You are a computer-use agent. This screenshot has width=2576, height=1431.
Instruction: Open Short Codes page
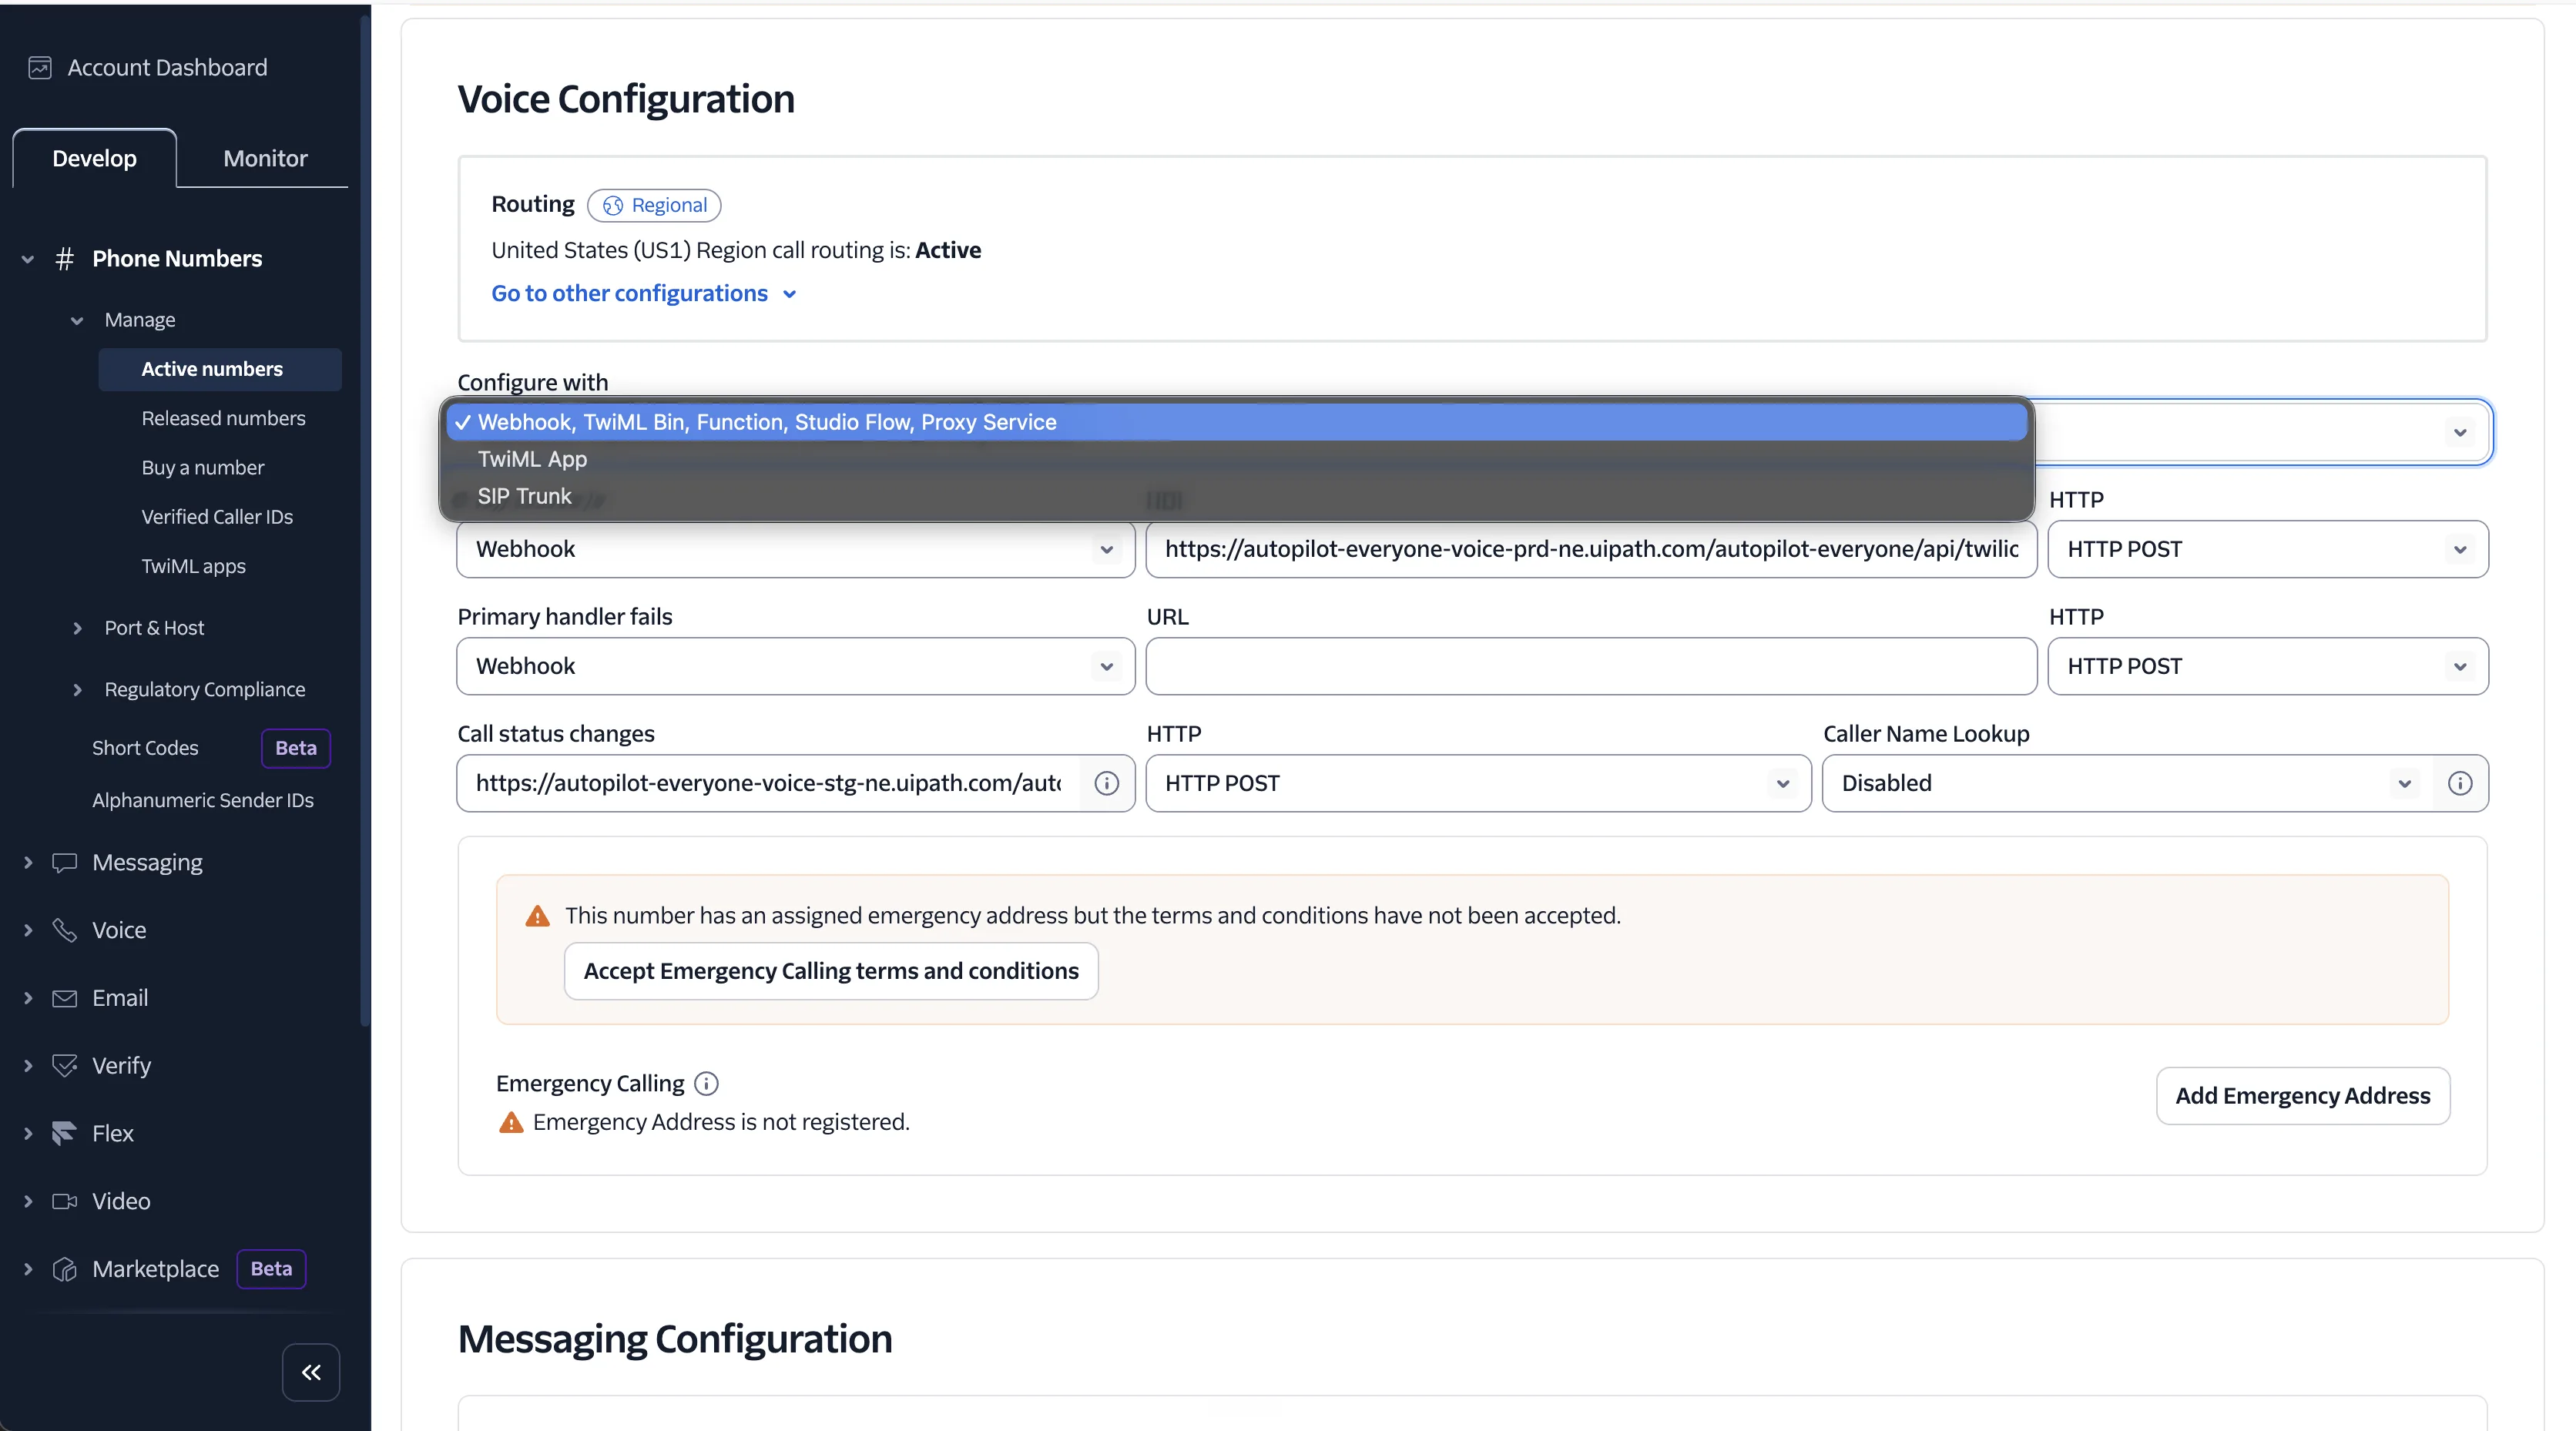(x=145, y=748)
